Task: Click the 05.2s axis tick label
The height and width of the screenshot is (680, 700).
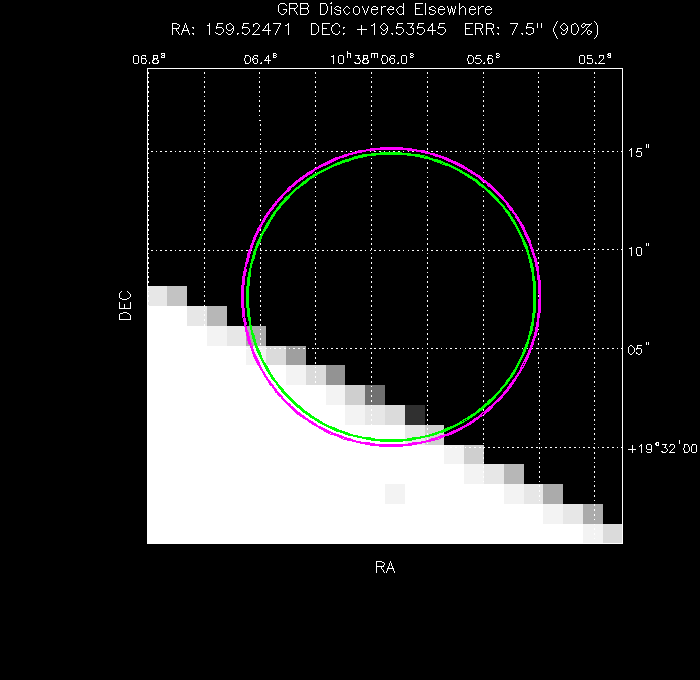Action: click(595, 59)
